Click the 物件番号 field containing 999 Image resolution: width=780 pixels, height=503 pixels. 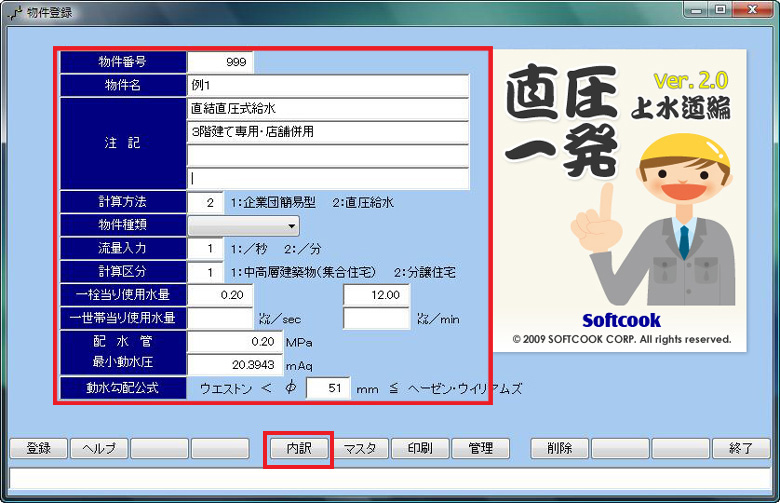220,62
